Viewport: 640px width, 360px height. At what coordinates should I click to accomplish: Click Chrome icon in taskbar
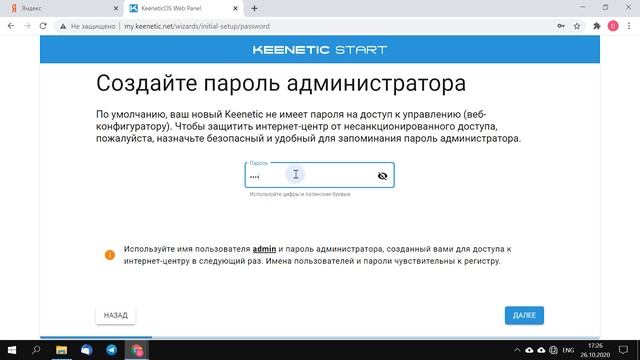pyautogui.click(x=137, y=350)
